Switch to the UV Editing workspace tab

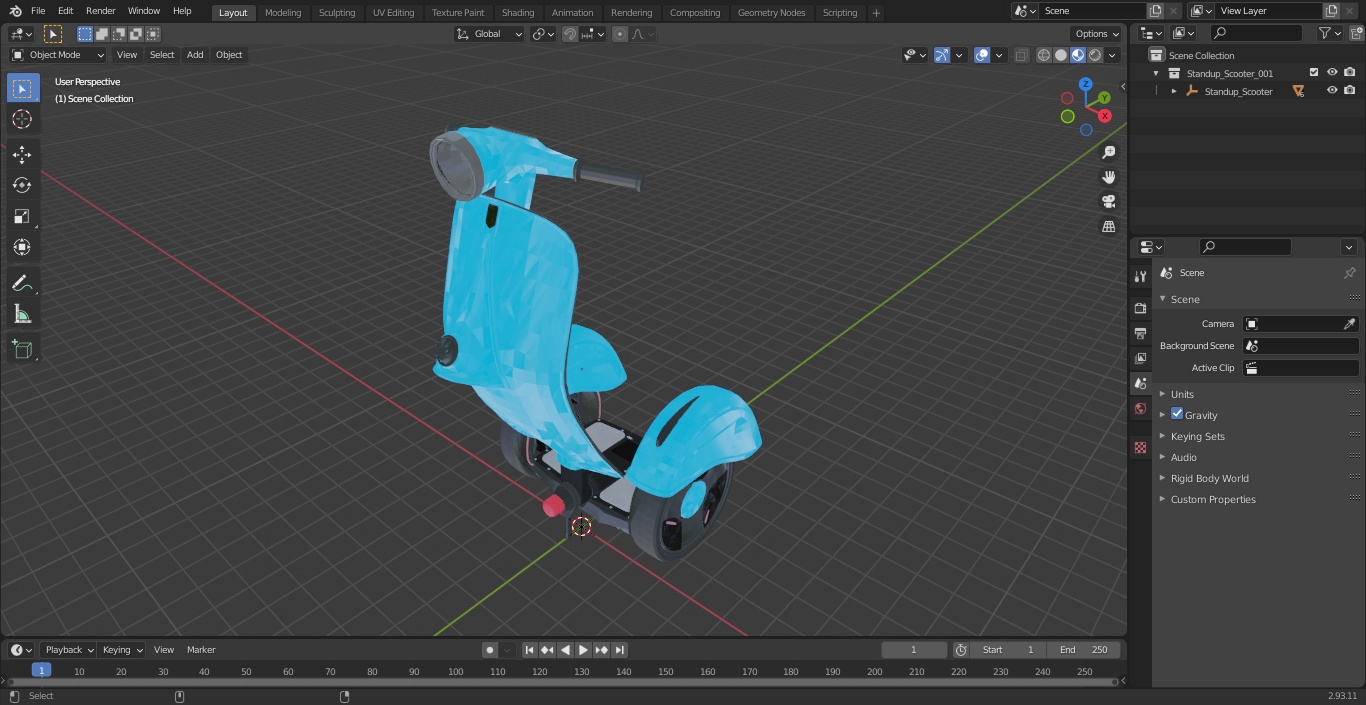coord(393,12)
